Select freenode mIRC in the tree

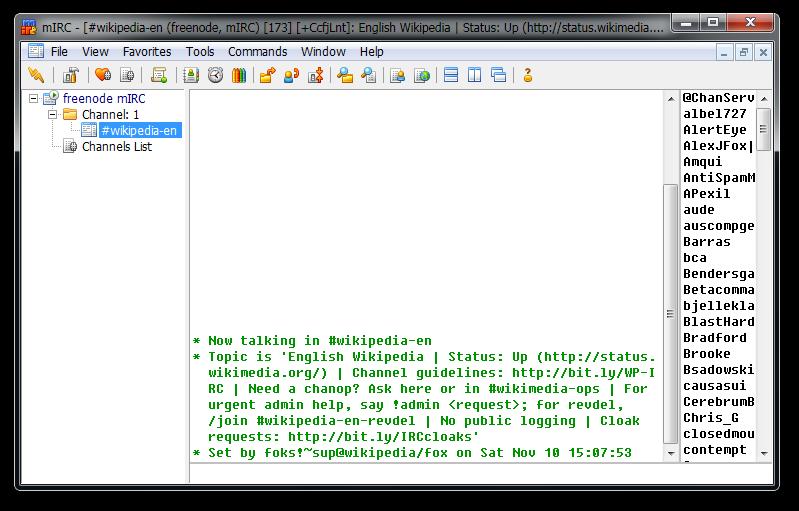coord(104,98)
